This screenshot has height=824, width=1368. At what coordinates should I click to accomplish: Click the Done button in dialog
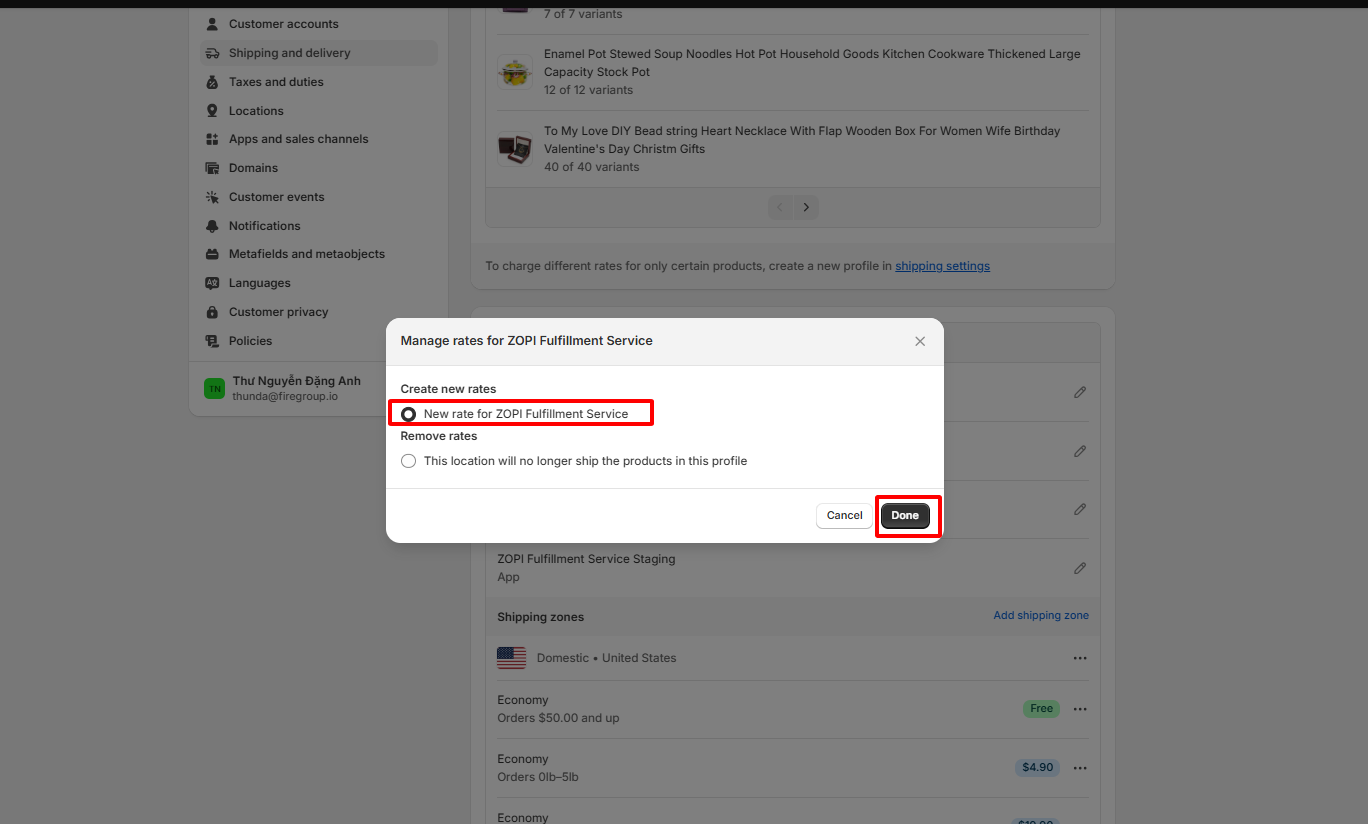tap(905, 516)
